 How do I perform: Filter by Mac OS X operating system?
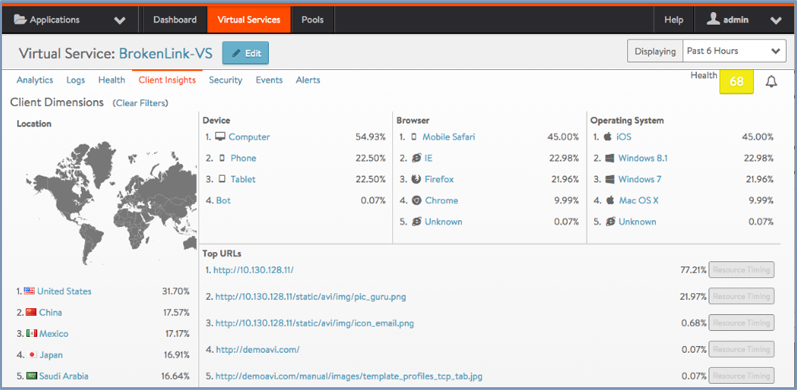pyautogui.click(x=639, y=201)
